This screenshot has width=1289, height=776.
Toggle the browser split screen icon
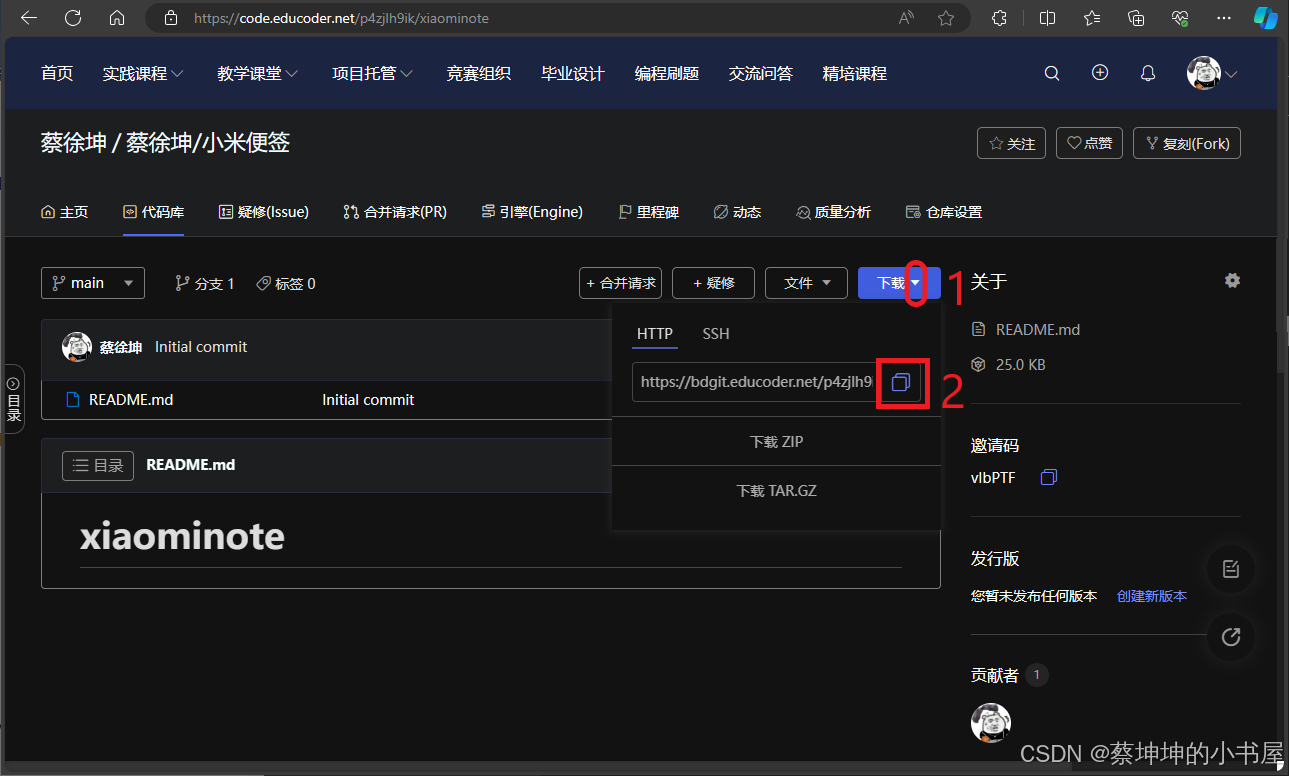pos(1047,18)
